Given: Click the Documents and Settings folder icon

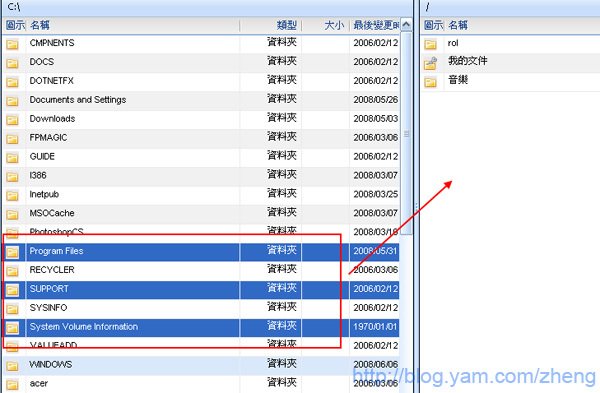Looking at the screenshot, I should 12,101.
